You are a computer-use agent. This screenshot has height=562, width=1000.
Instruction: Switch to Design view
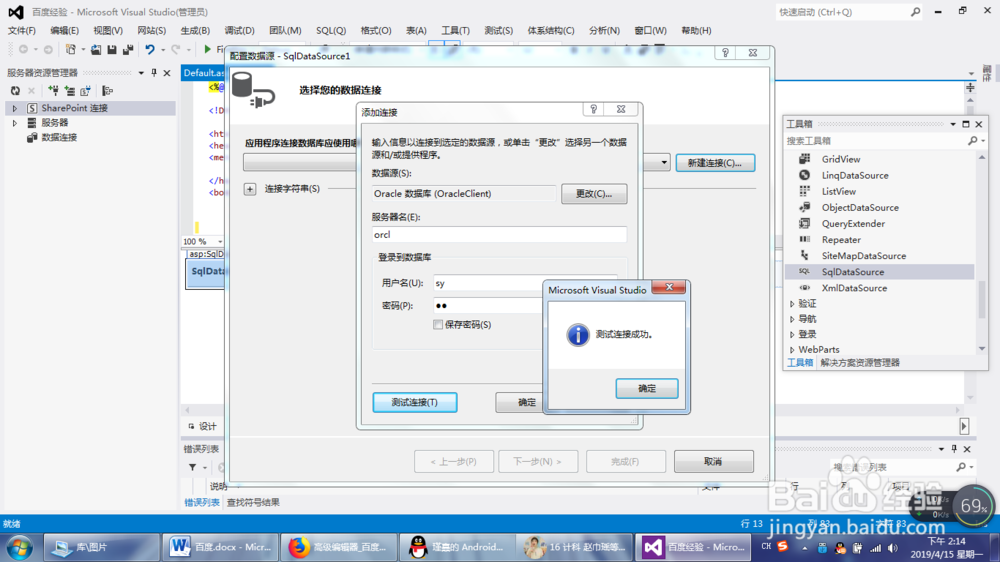(x=203, y=426)
